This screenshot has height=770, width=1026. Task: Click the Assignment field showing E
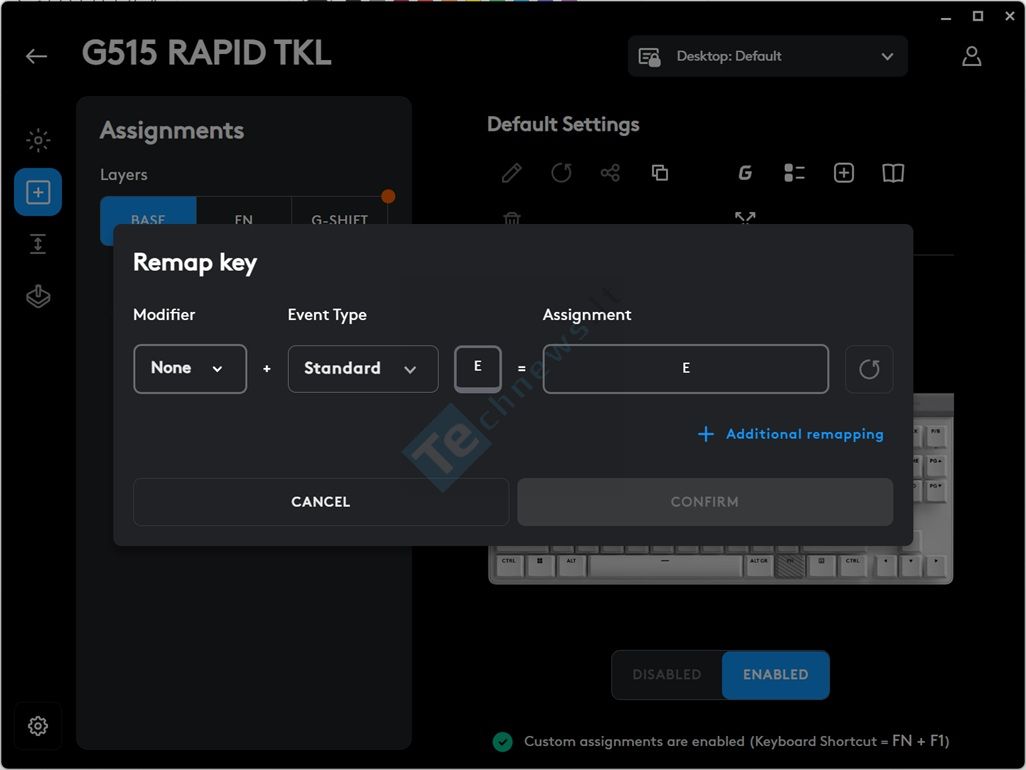685,369
